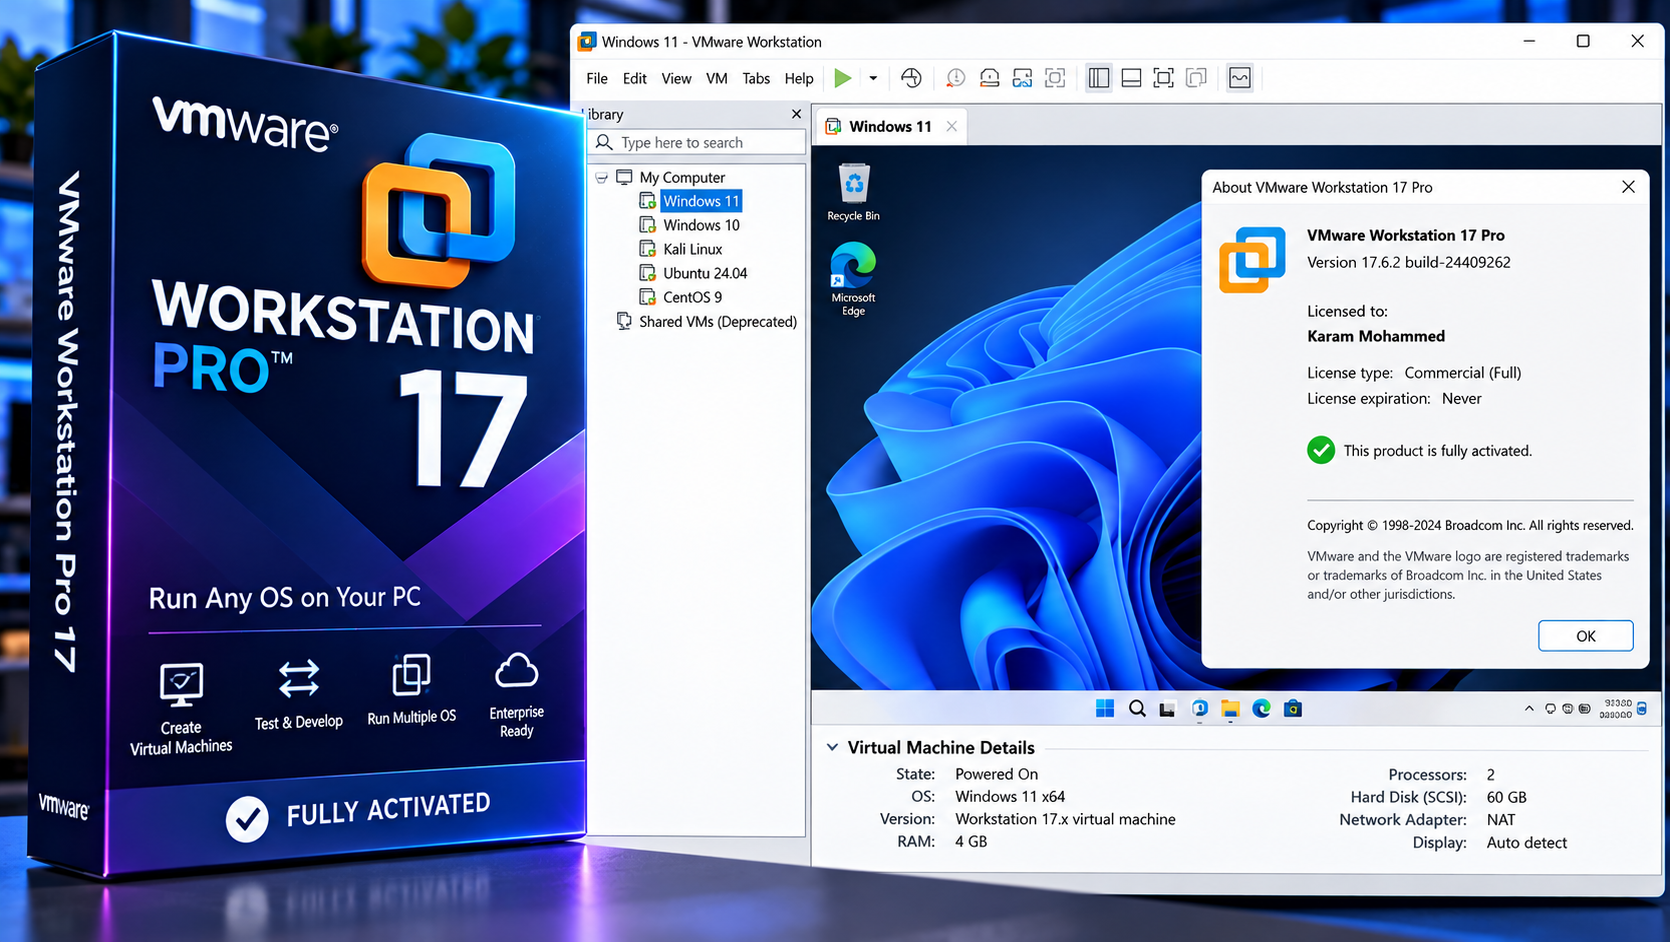This screenshot has height=942, width=1670.
Task: Toggle the Show Library sidebar icon
Action: [x=1099, y=78]
